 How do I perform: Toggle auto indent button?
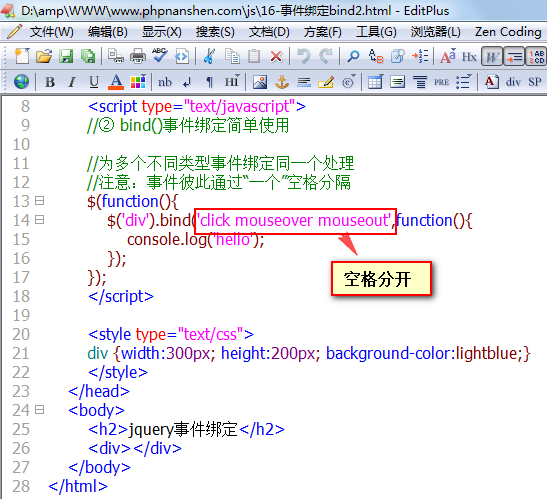coord(514,56)
